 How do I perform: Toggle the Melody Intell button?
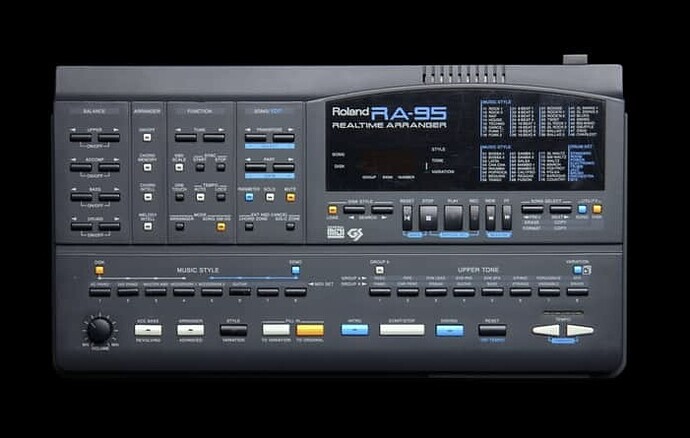point(146,225)
